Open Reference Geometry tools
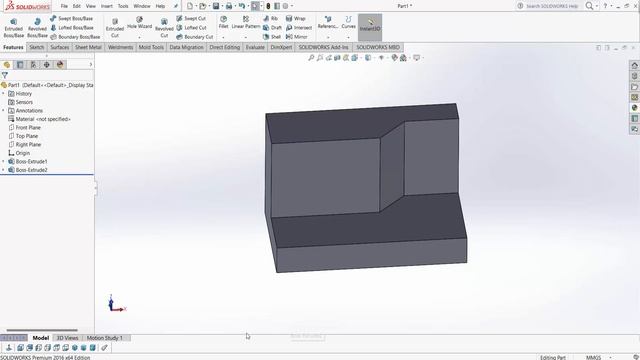 click(x=328, y=22)
